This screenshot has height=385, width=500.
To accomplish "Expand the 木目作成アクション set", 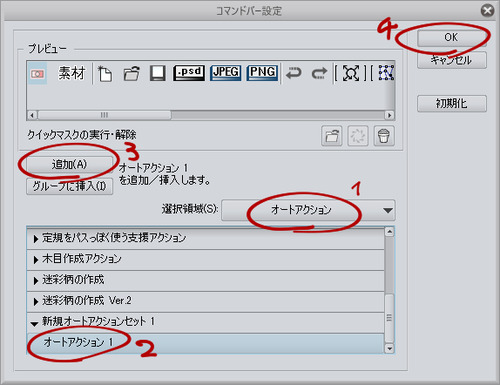I will [35, 260].
